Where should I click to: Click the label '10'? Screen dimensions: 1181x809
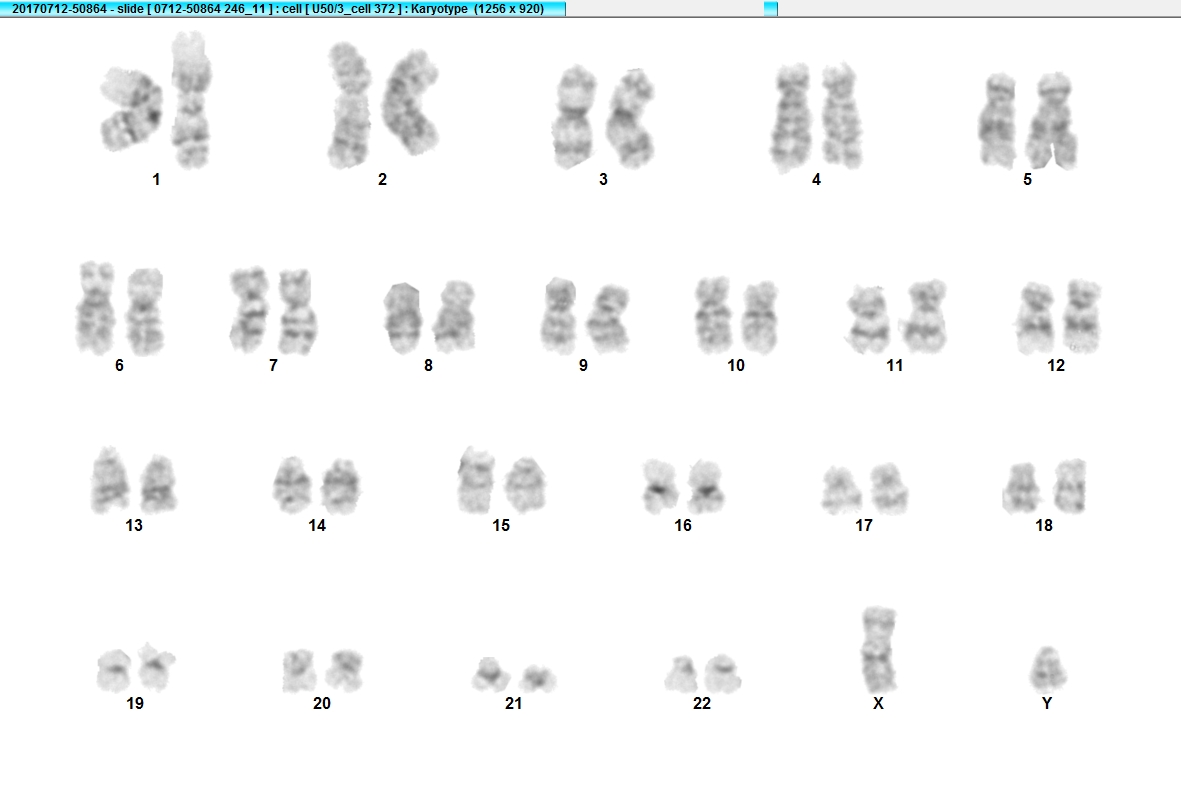[736, 365]
